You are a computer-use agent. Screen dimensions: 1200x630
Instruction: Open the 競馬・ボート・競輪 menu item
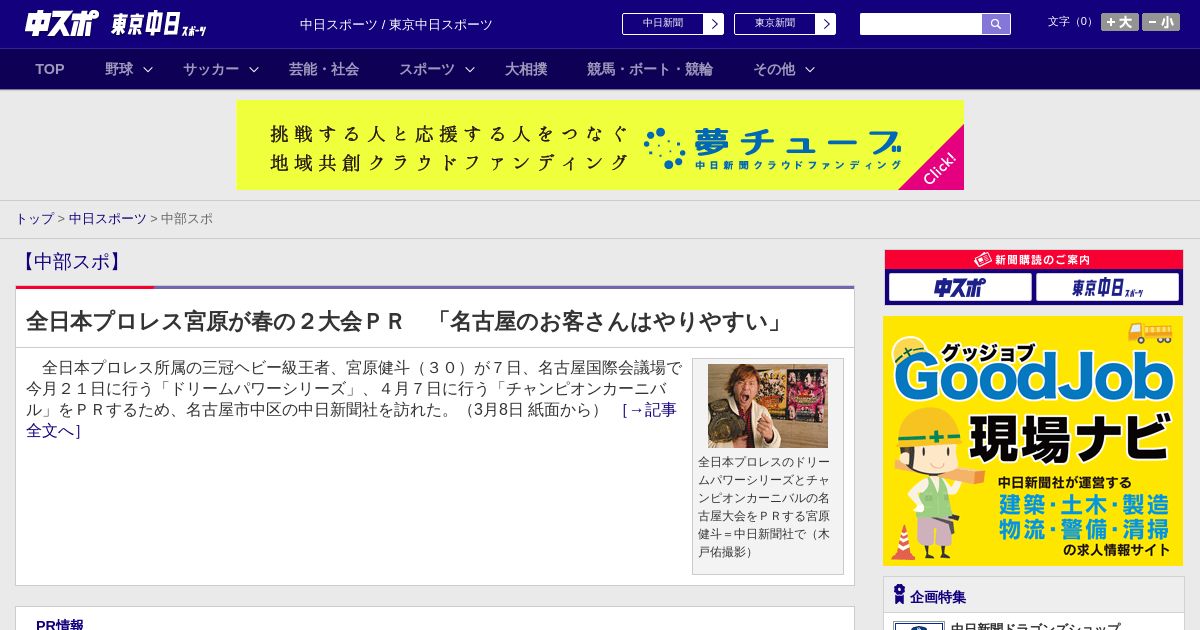click(650, 69)
